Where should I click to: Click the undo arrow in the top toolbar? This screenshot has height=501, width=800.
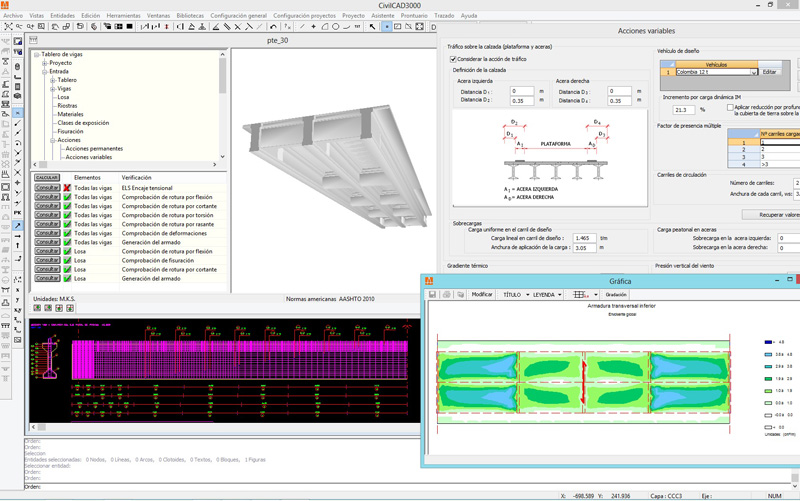tap(273, 27)
